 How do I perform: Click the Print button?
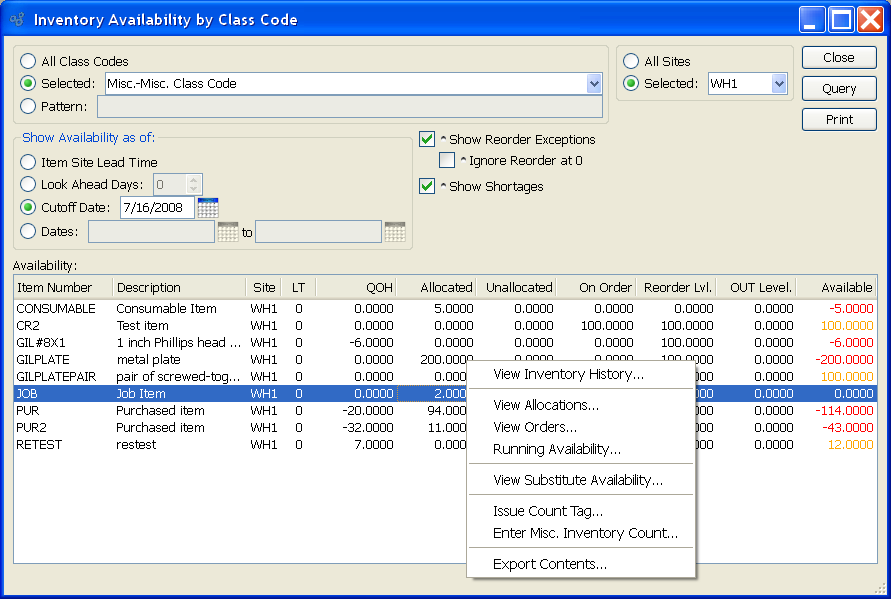pos(839,119)
